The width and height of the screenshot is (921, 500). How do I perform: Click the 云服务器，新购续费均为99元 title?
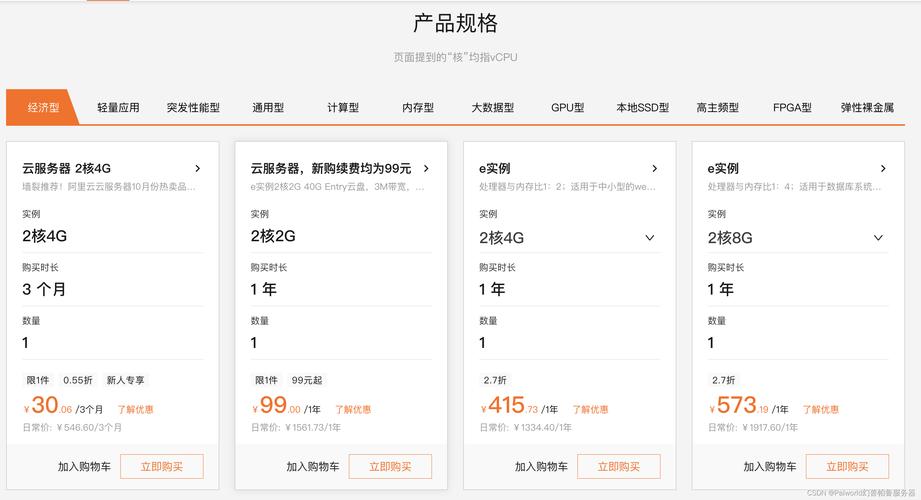(x=331, y=169)
